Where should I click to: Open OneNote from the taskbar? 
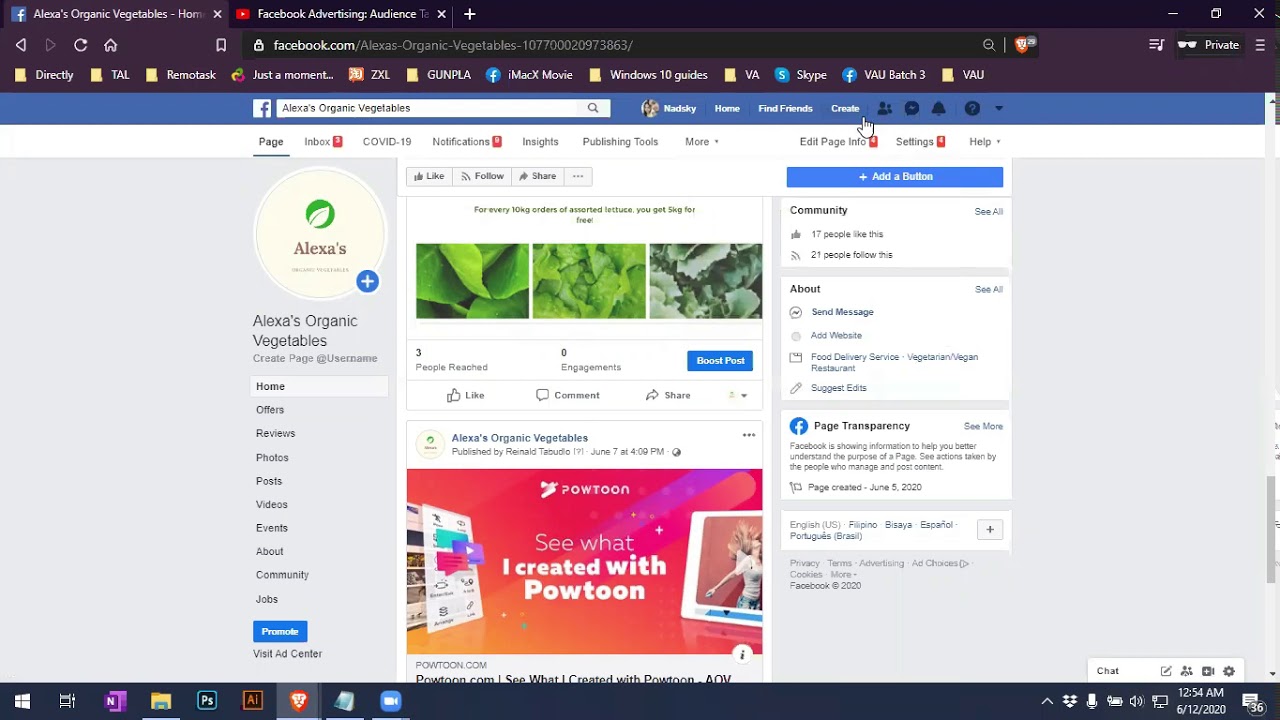tap(114, 701)
